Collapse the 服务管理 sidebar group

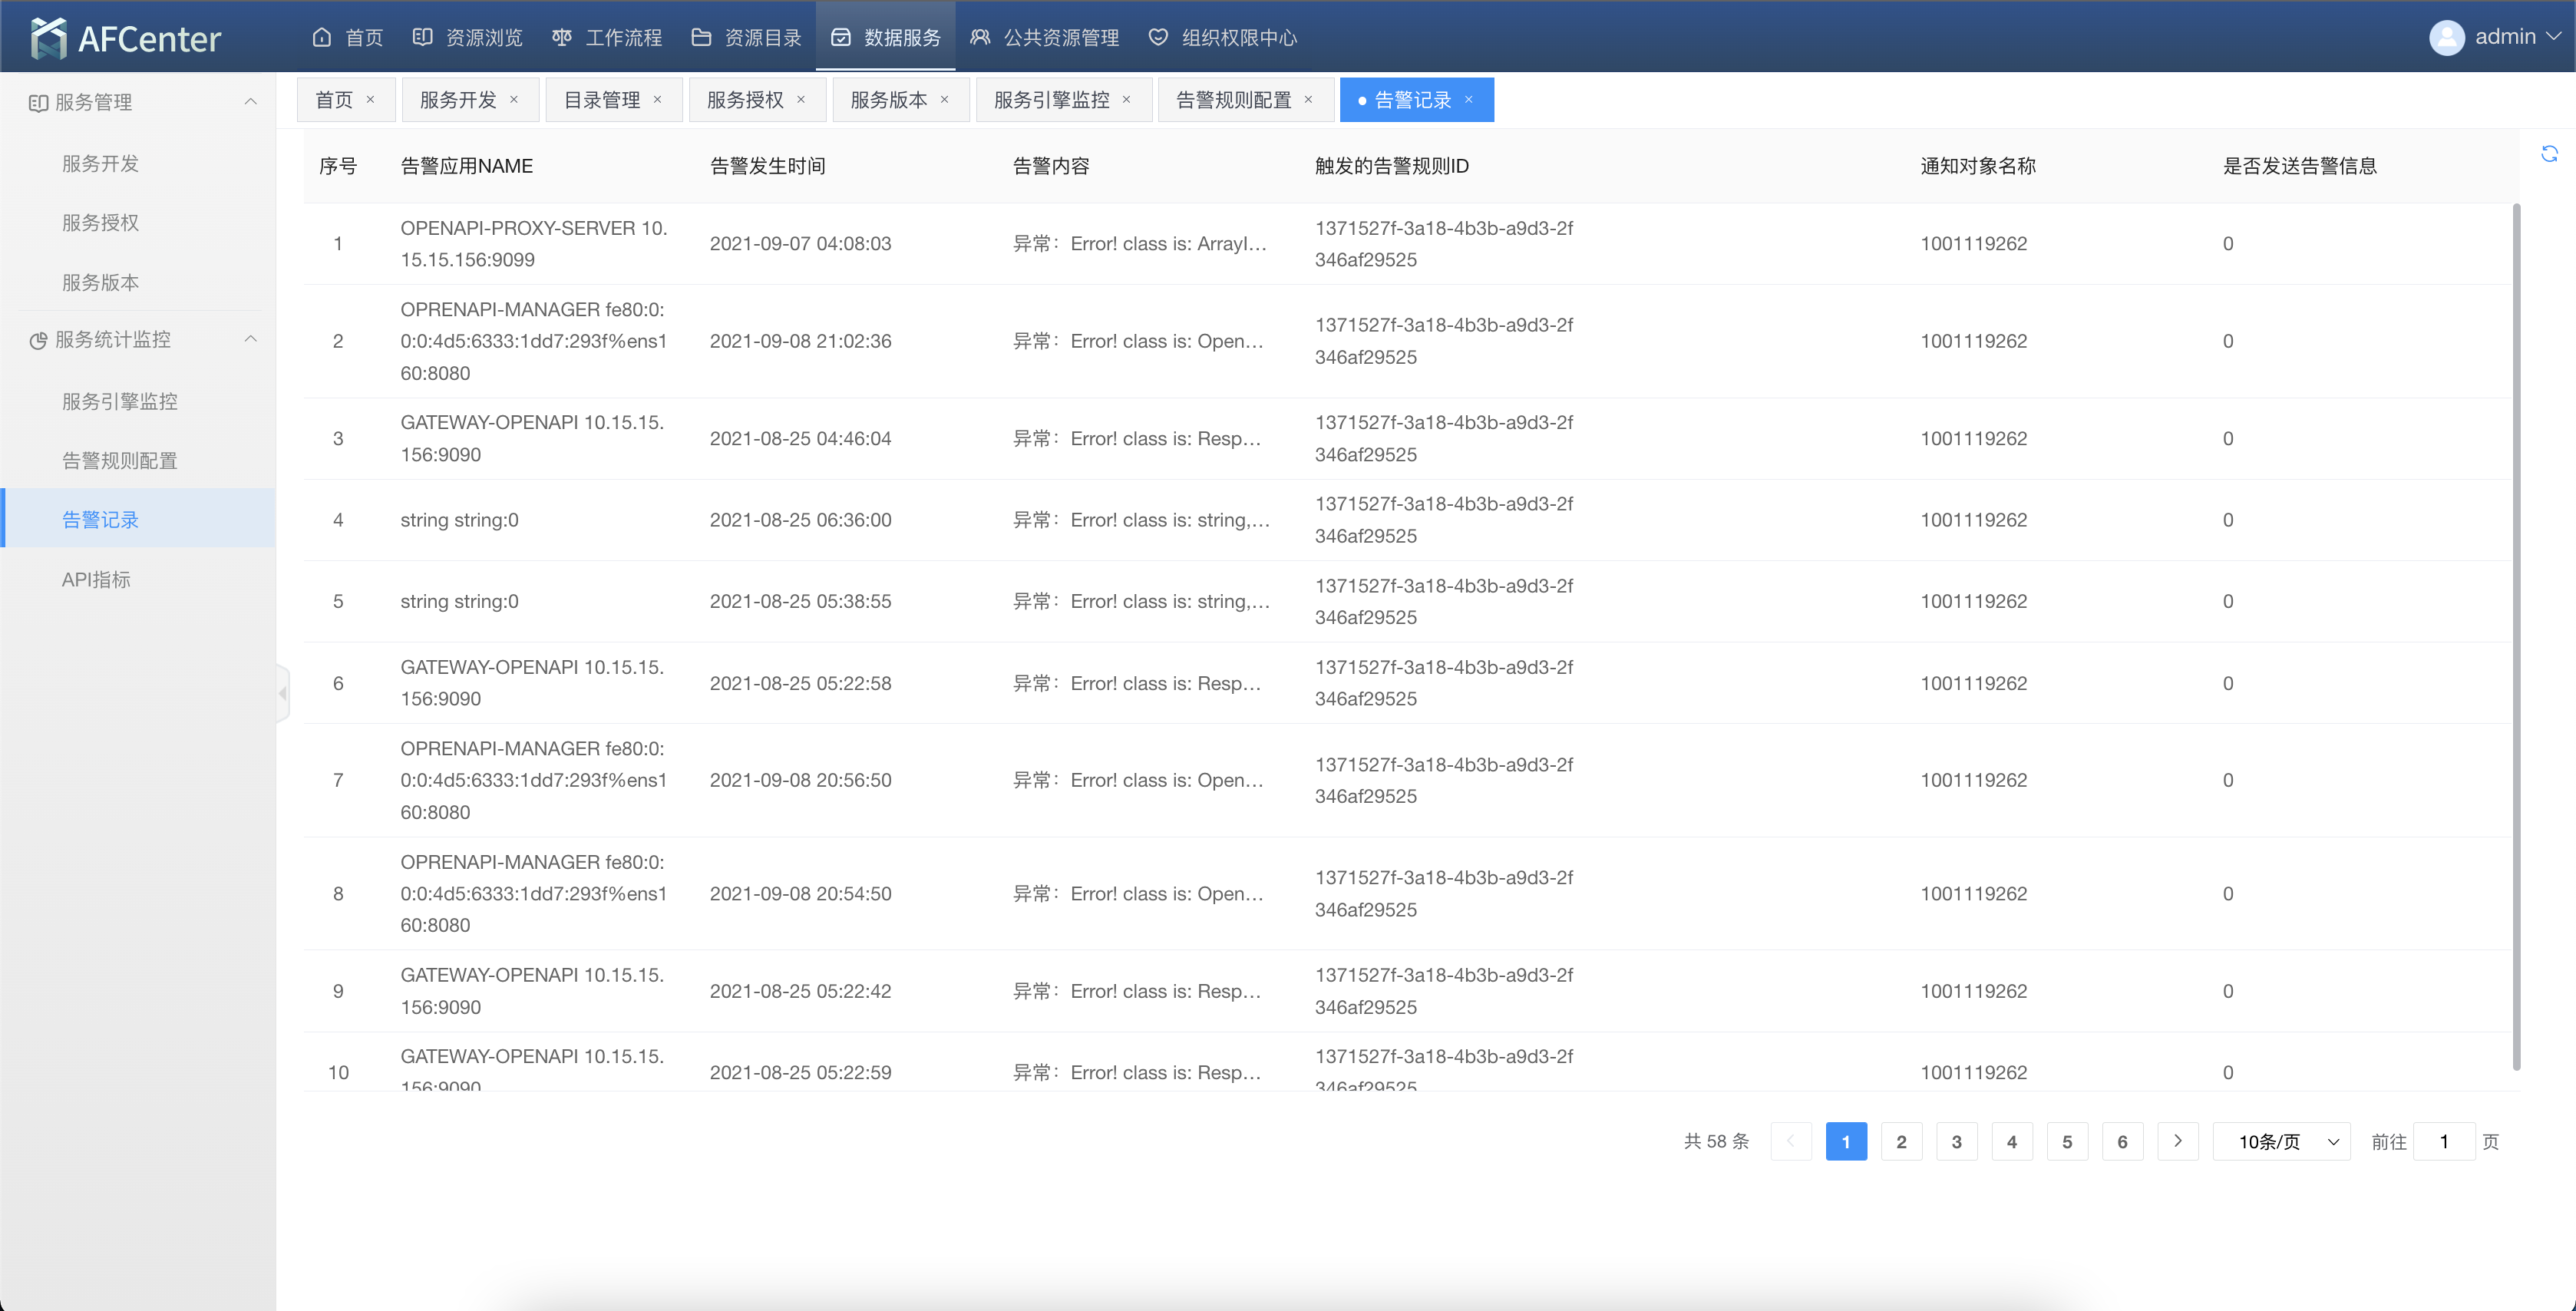click(251, 101)
